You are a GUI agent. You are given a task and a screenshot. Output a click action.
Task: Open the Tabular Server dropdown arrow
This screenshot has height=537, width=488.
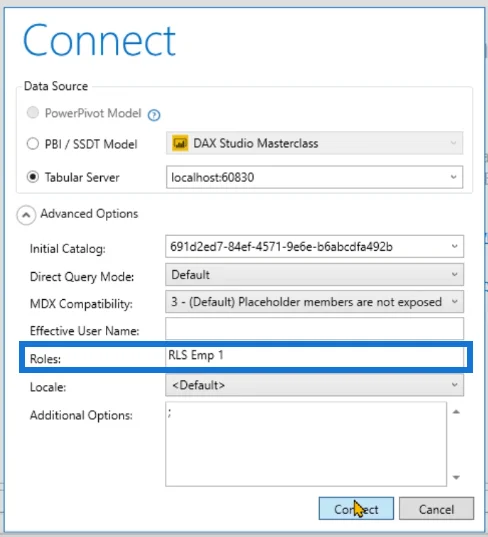pyautogui.click(x=453, y=177)
